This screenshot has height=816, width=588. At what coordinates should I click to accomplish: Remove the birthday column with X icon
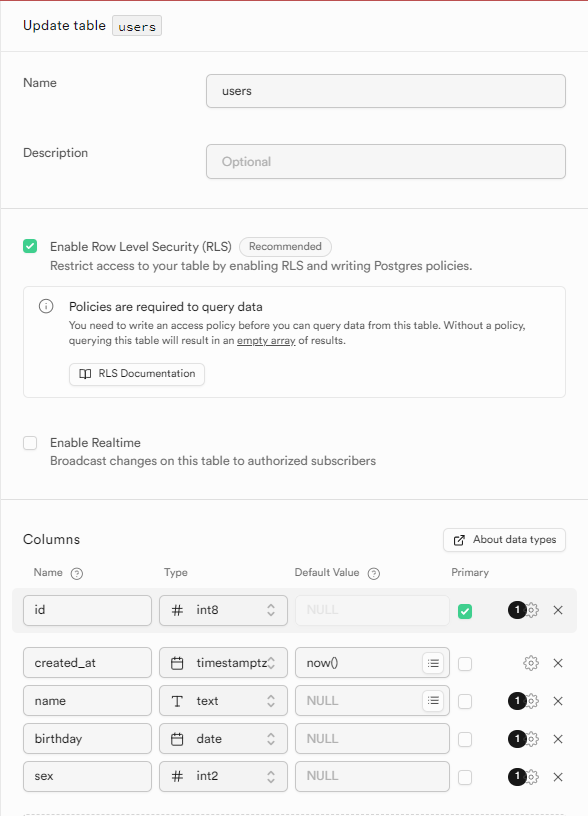tap(558, 739)
